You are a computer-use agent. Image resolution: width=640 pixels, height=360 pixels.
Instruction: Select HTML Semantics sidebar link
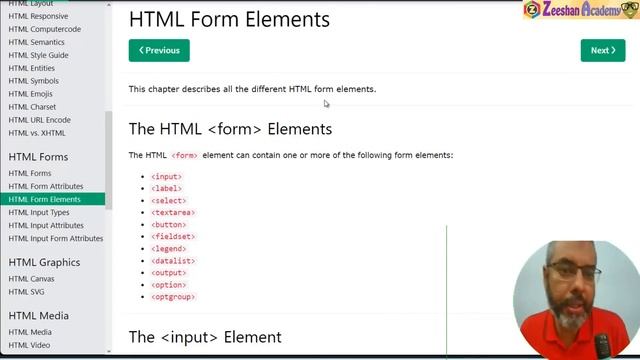pyautogui.click(x=36, y=42)
